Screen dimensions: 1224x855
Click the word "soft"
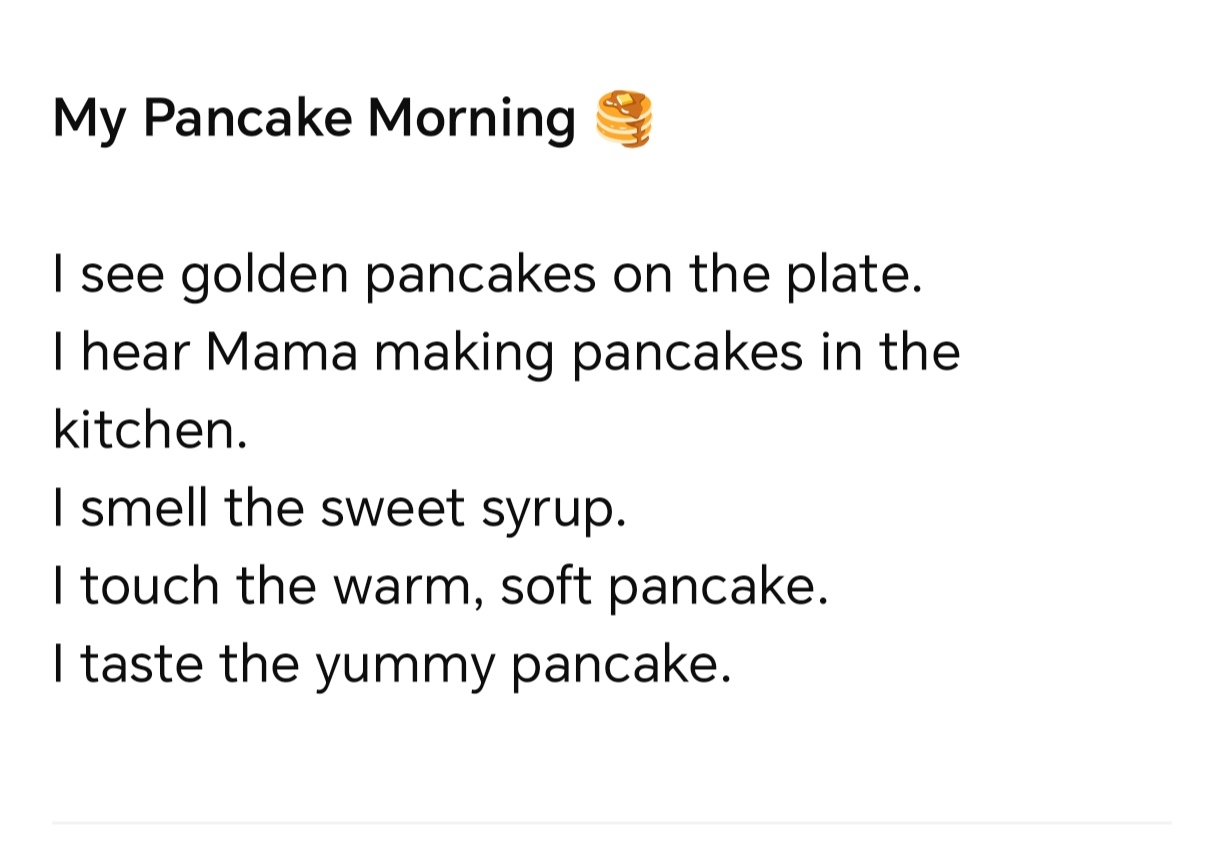click(x=543, y=586)
